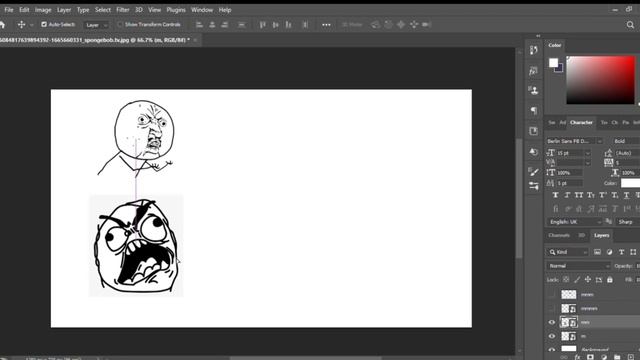Select the Background layer thumbnail

[569, 349]
